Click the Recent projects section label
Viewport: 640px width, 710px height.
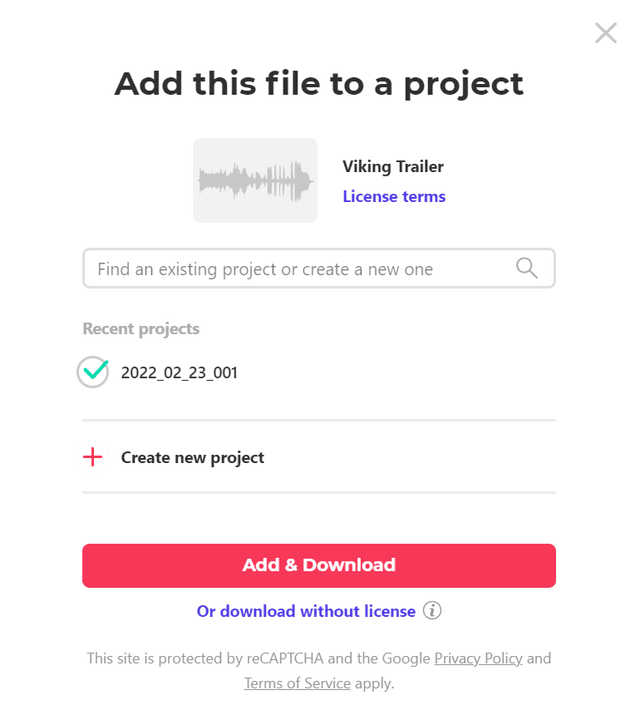[141, 329]
